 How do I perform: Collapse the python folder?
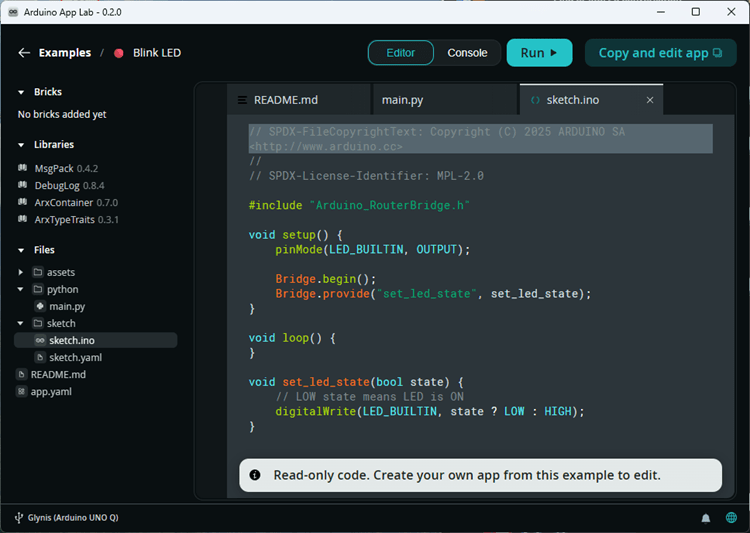coord(21,289)
